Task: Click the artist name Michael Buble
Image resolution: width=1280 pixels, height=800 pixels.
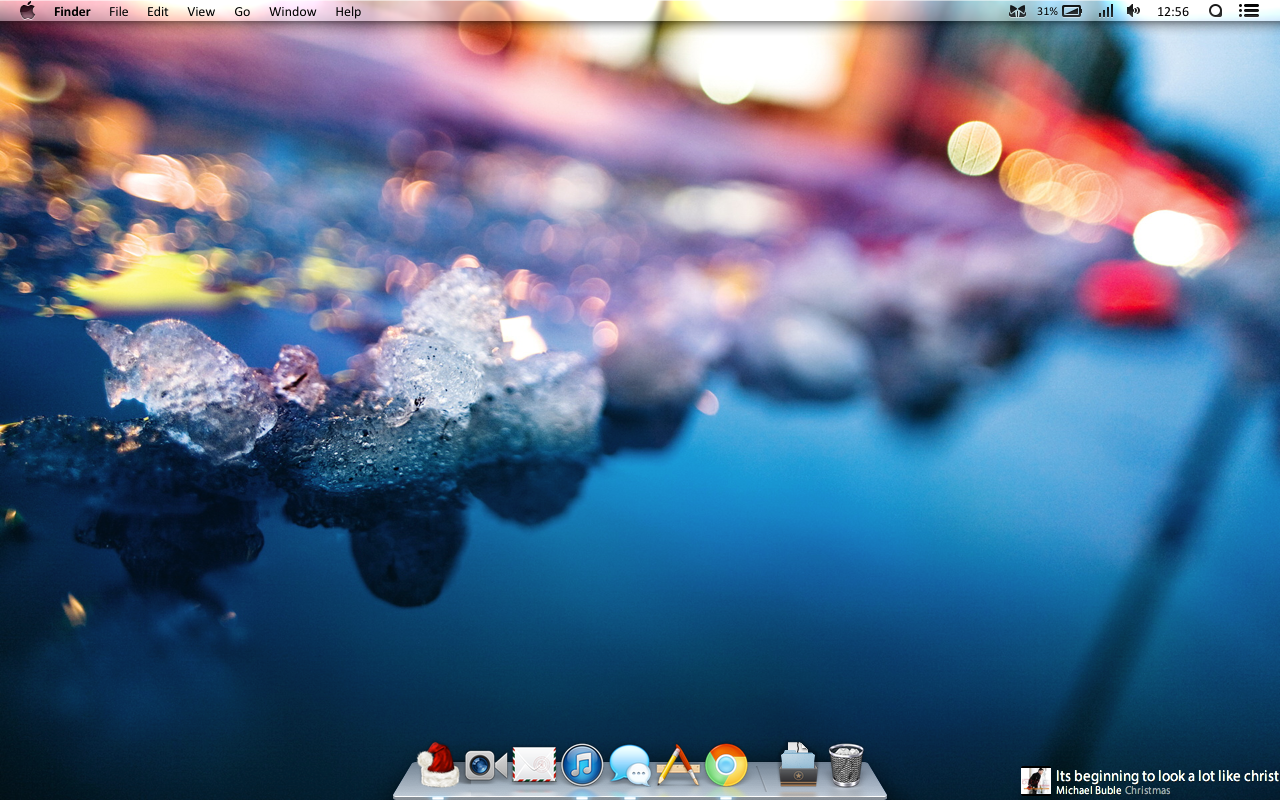Action: click(1088, 791)
